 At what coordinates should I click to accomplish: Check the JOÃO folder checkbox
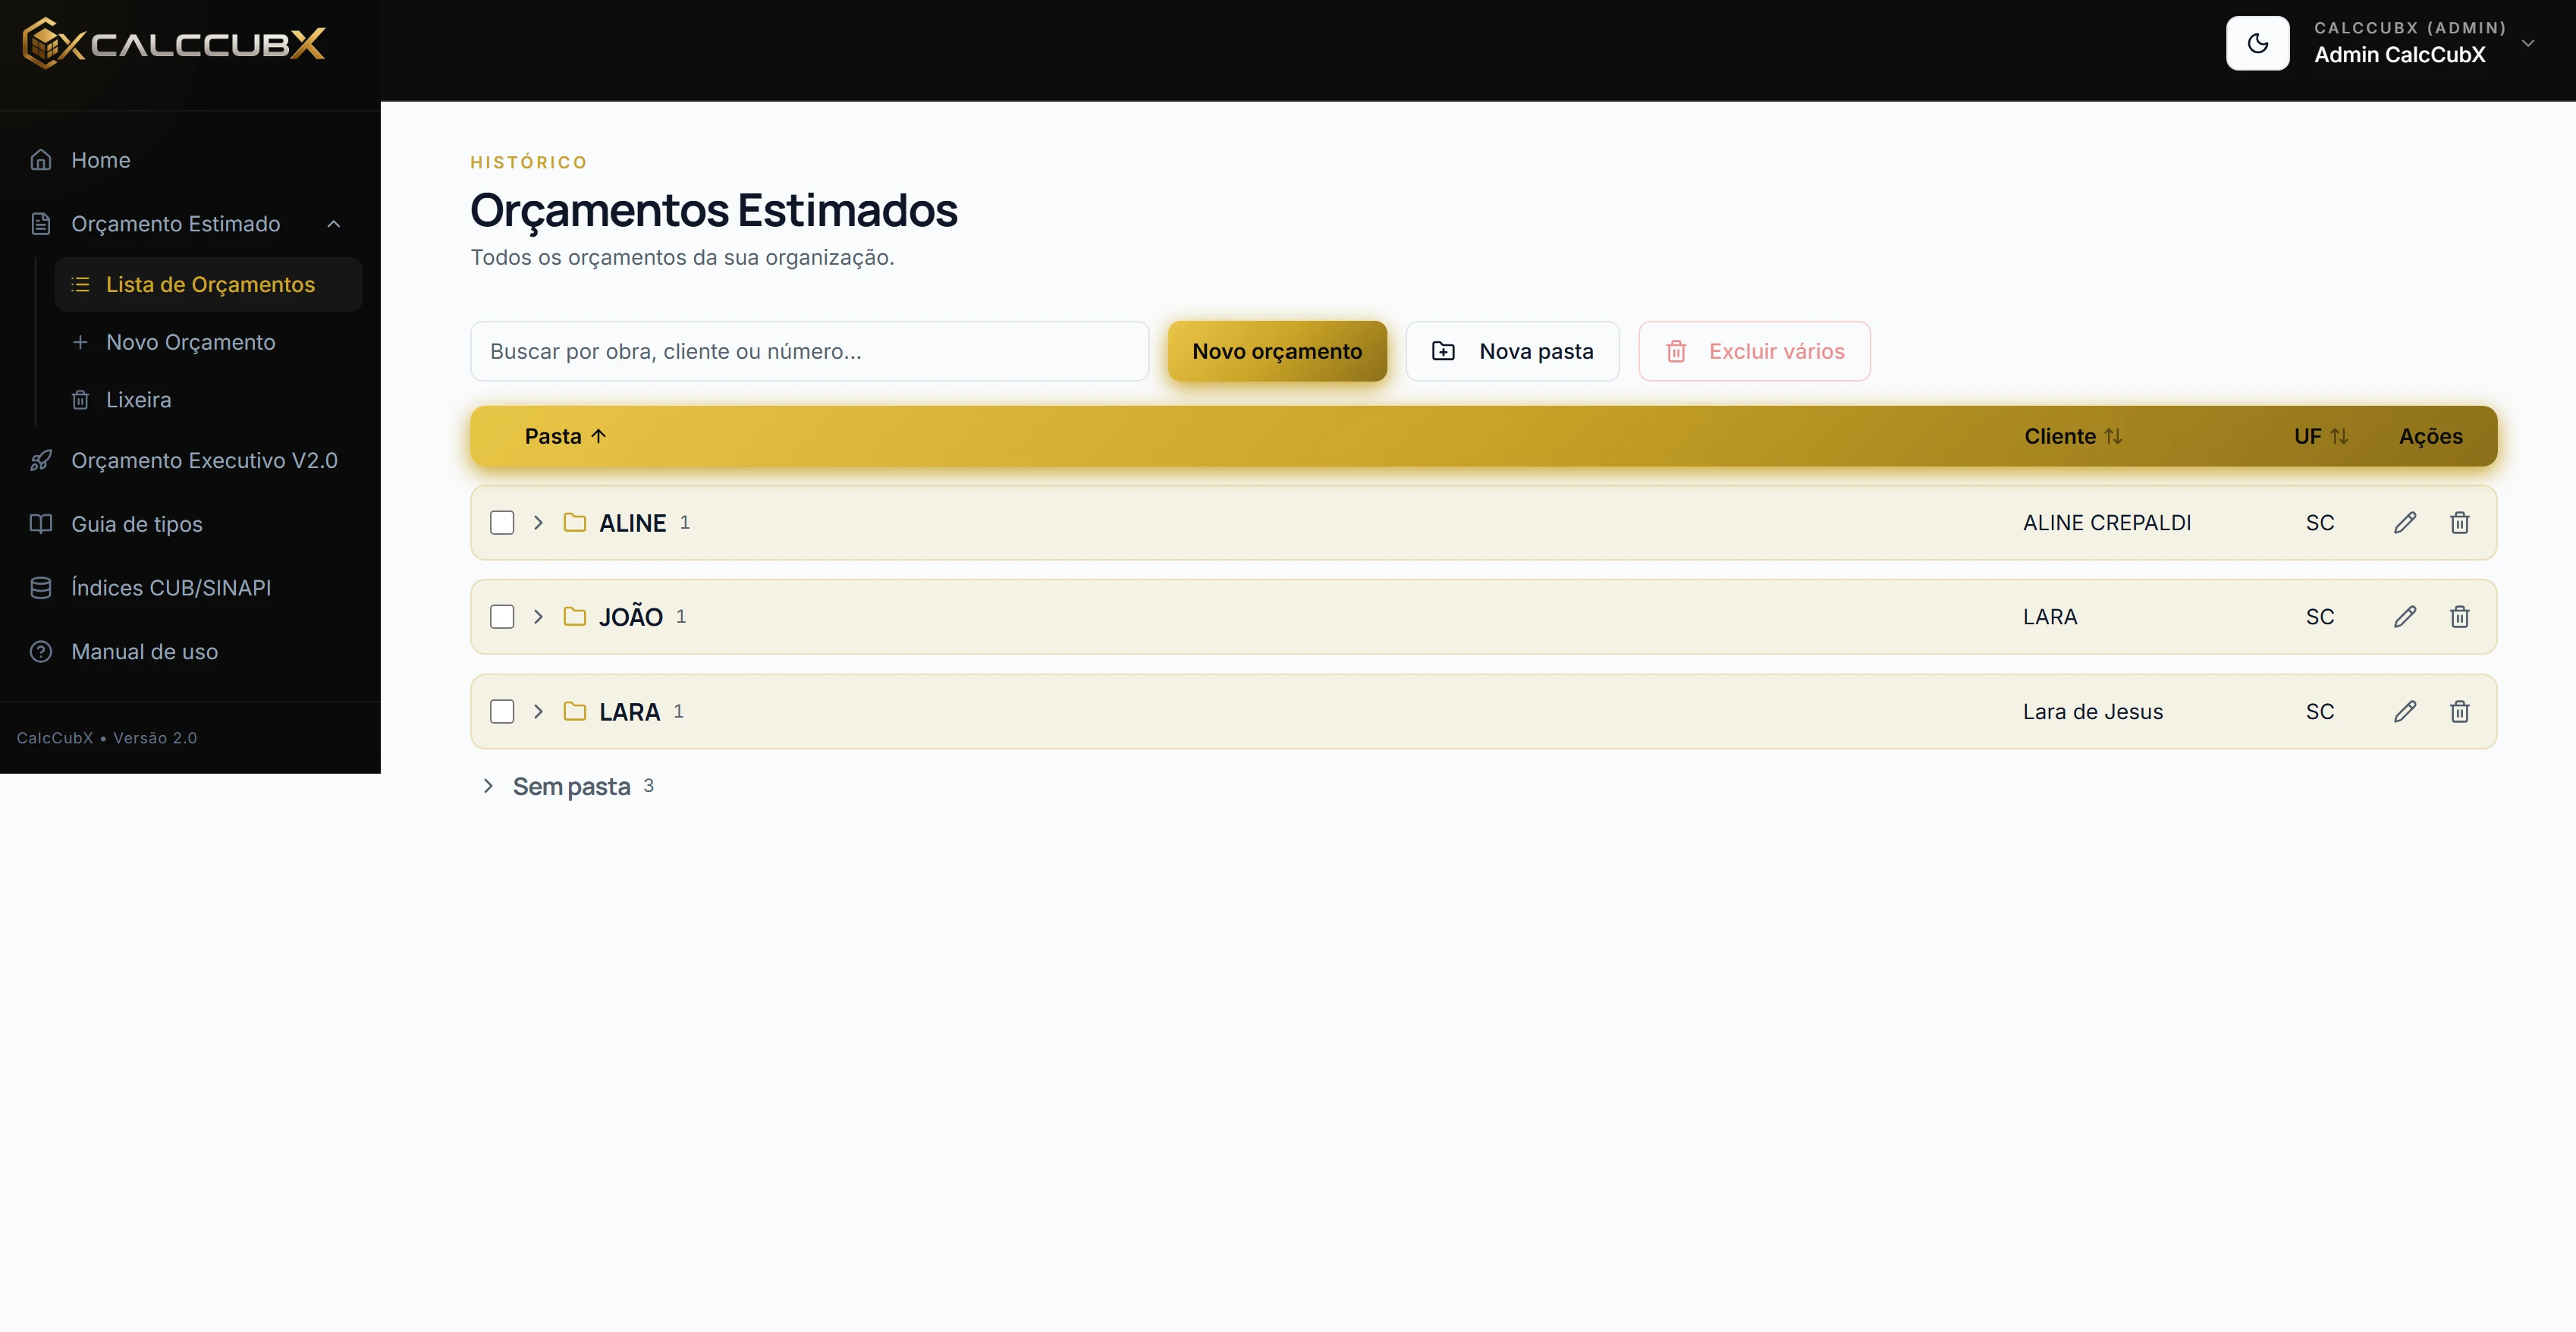(502, 617)
